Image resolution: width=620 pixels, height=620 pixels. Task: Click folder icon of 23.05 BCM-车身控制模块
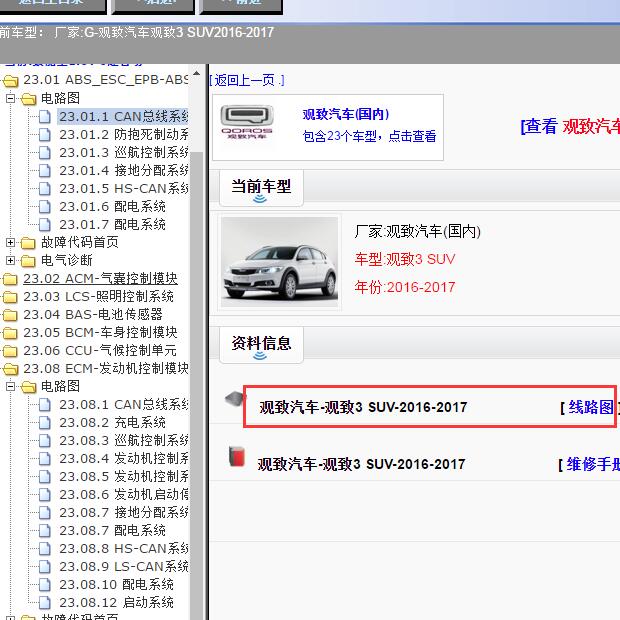[x=11, y=333]
